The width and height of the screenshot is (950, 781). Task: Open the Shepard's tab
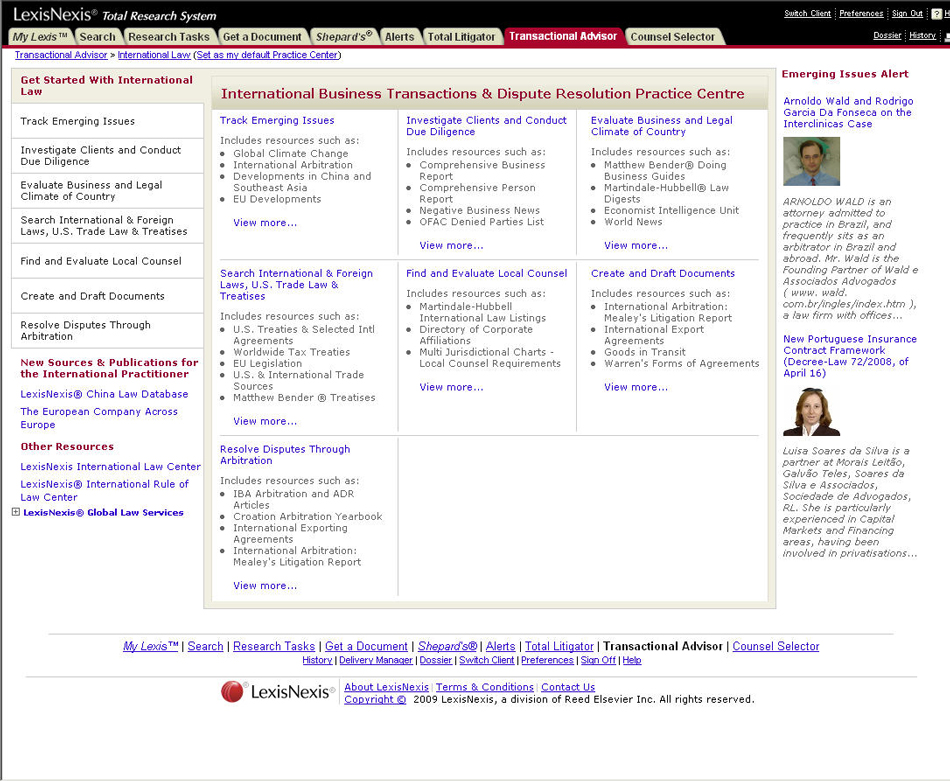344,37
